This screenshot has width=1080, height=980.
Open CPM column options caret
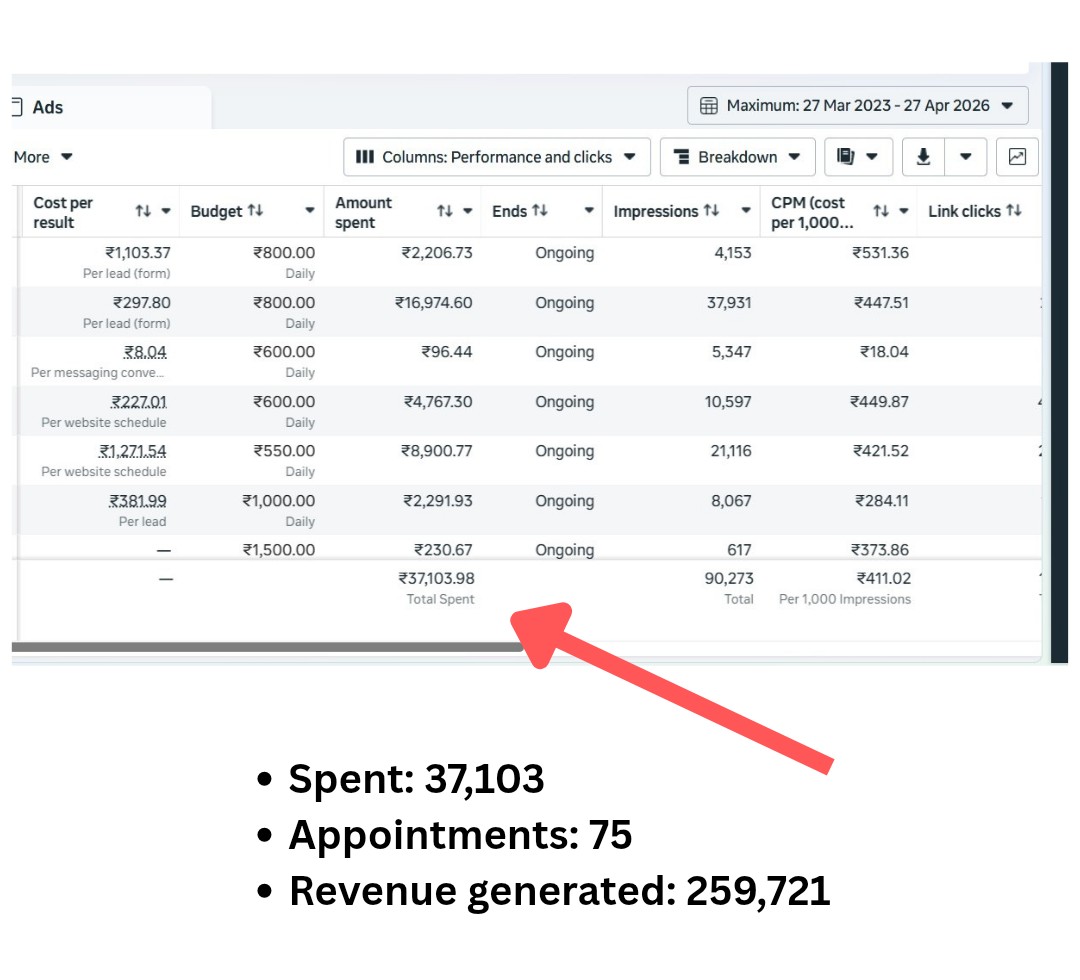coord(903,212)
